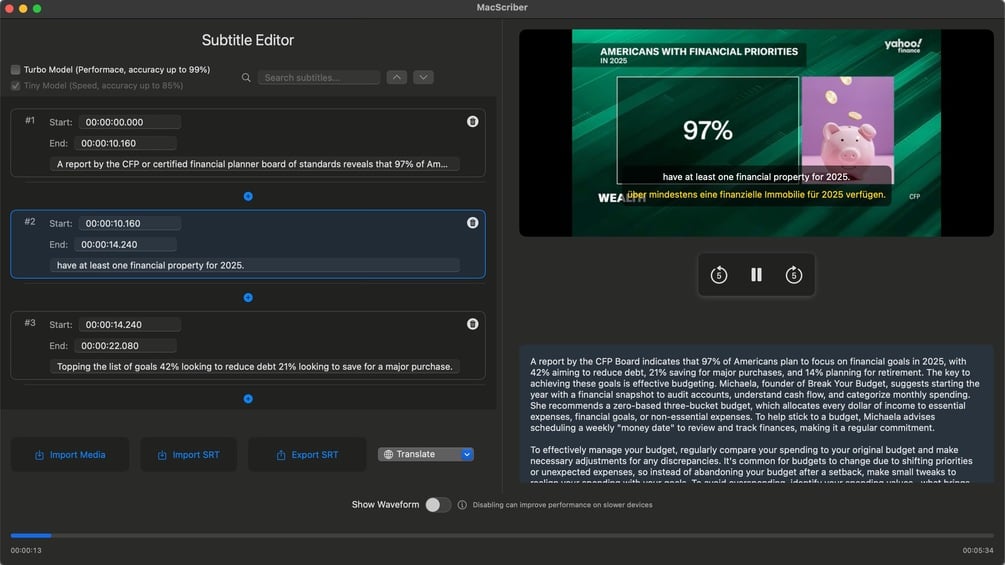Go to next search result arrow
Screen dimensions: 1005x565
(x=423, y=78)
